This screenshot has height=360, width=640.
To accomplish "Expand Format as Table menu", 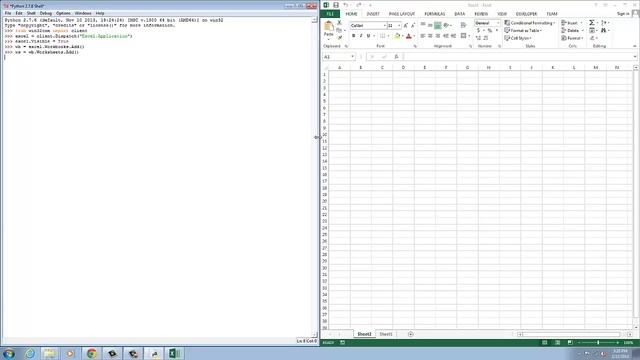I will (x=523, y=31).
